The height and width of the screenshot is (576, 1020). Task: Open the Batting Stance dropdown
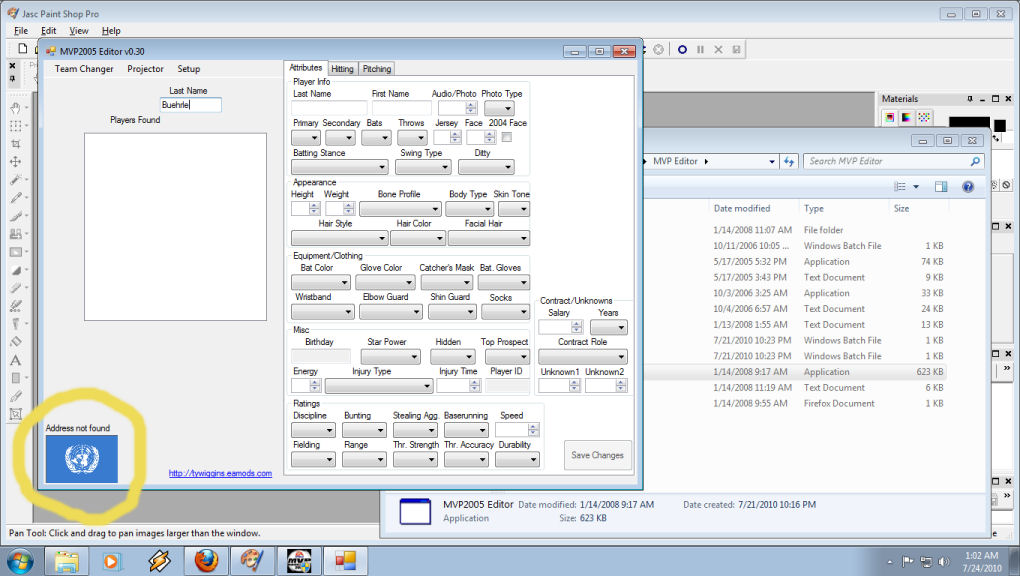pos(340,167)
